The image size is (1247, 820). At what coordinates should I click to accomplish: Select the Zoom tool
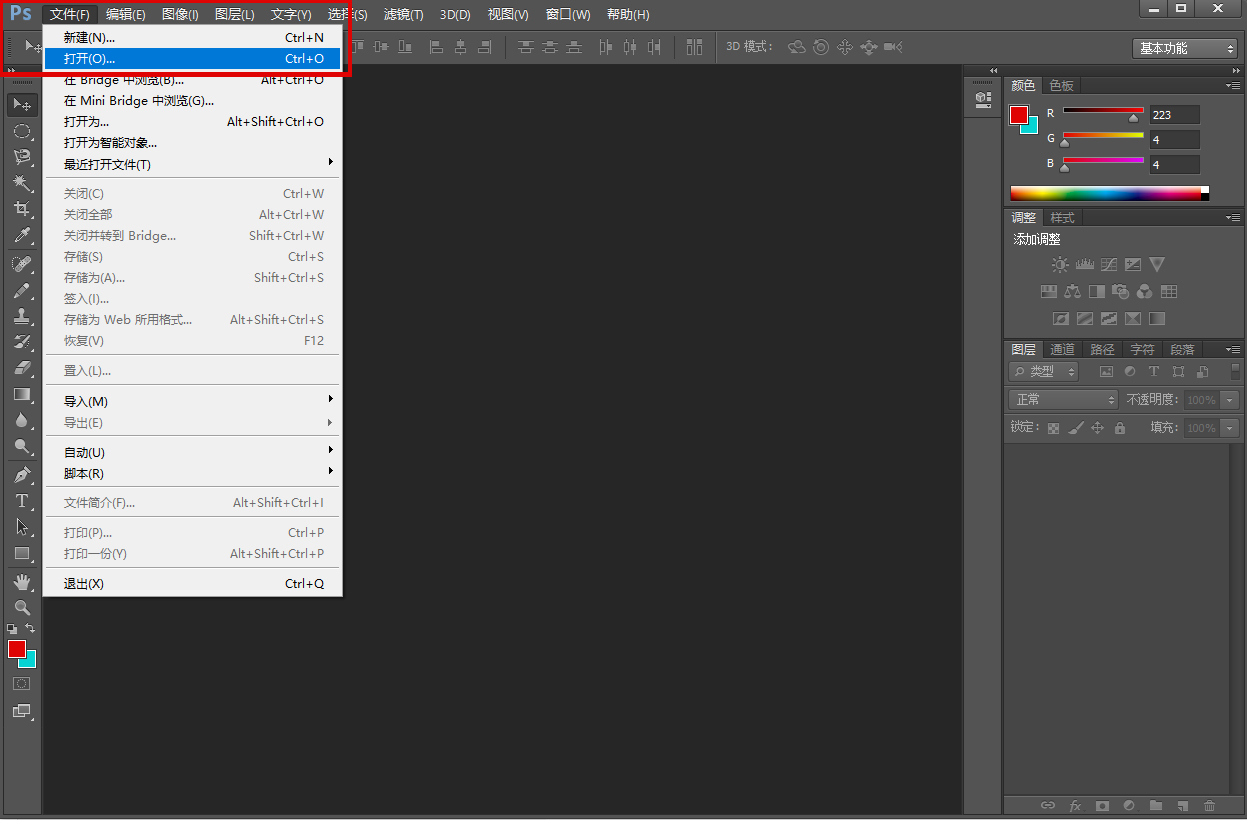pos(21,608)
